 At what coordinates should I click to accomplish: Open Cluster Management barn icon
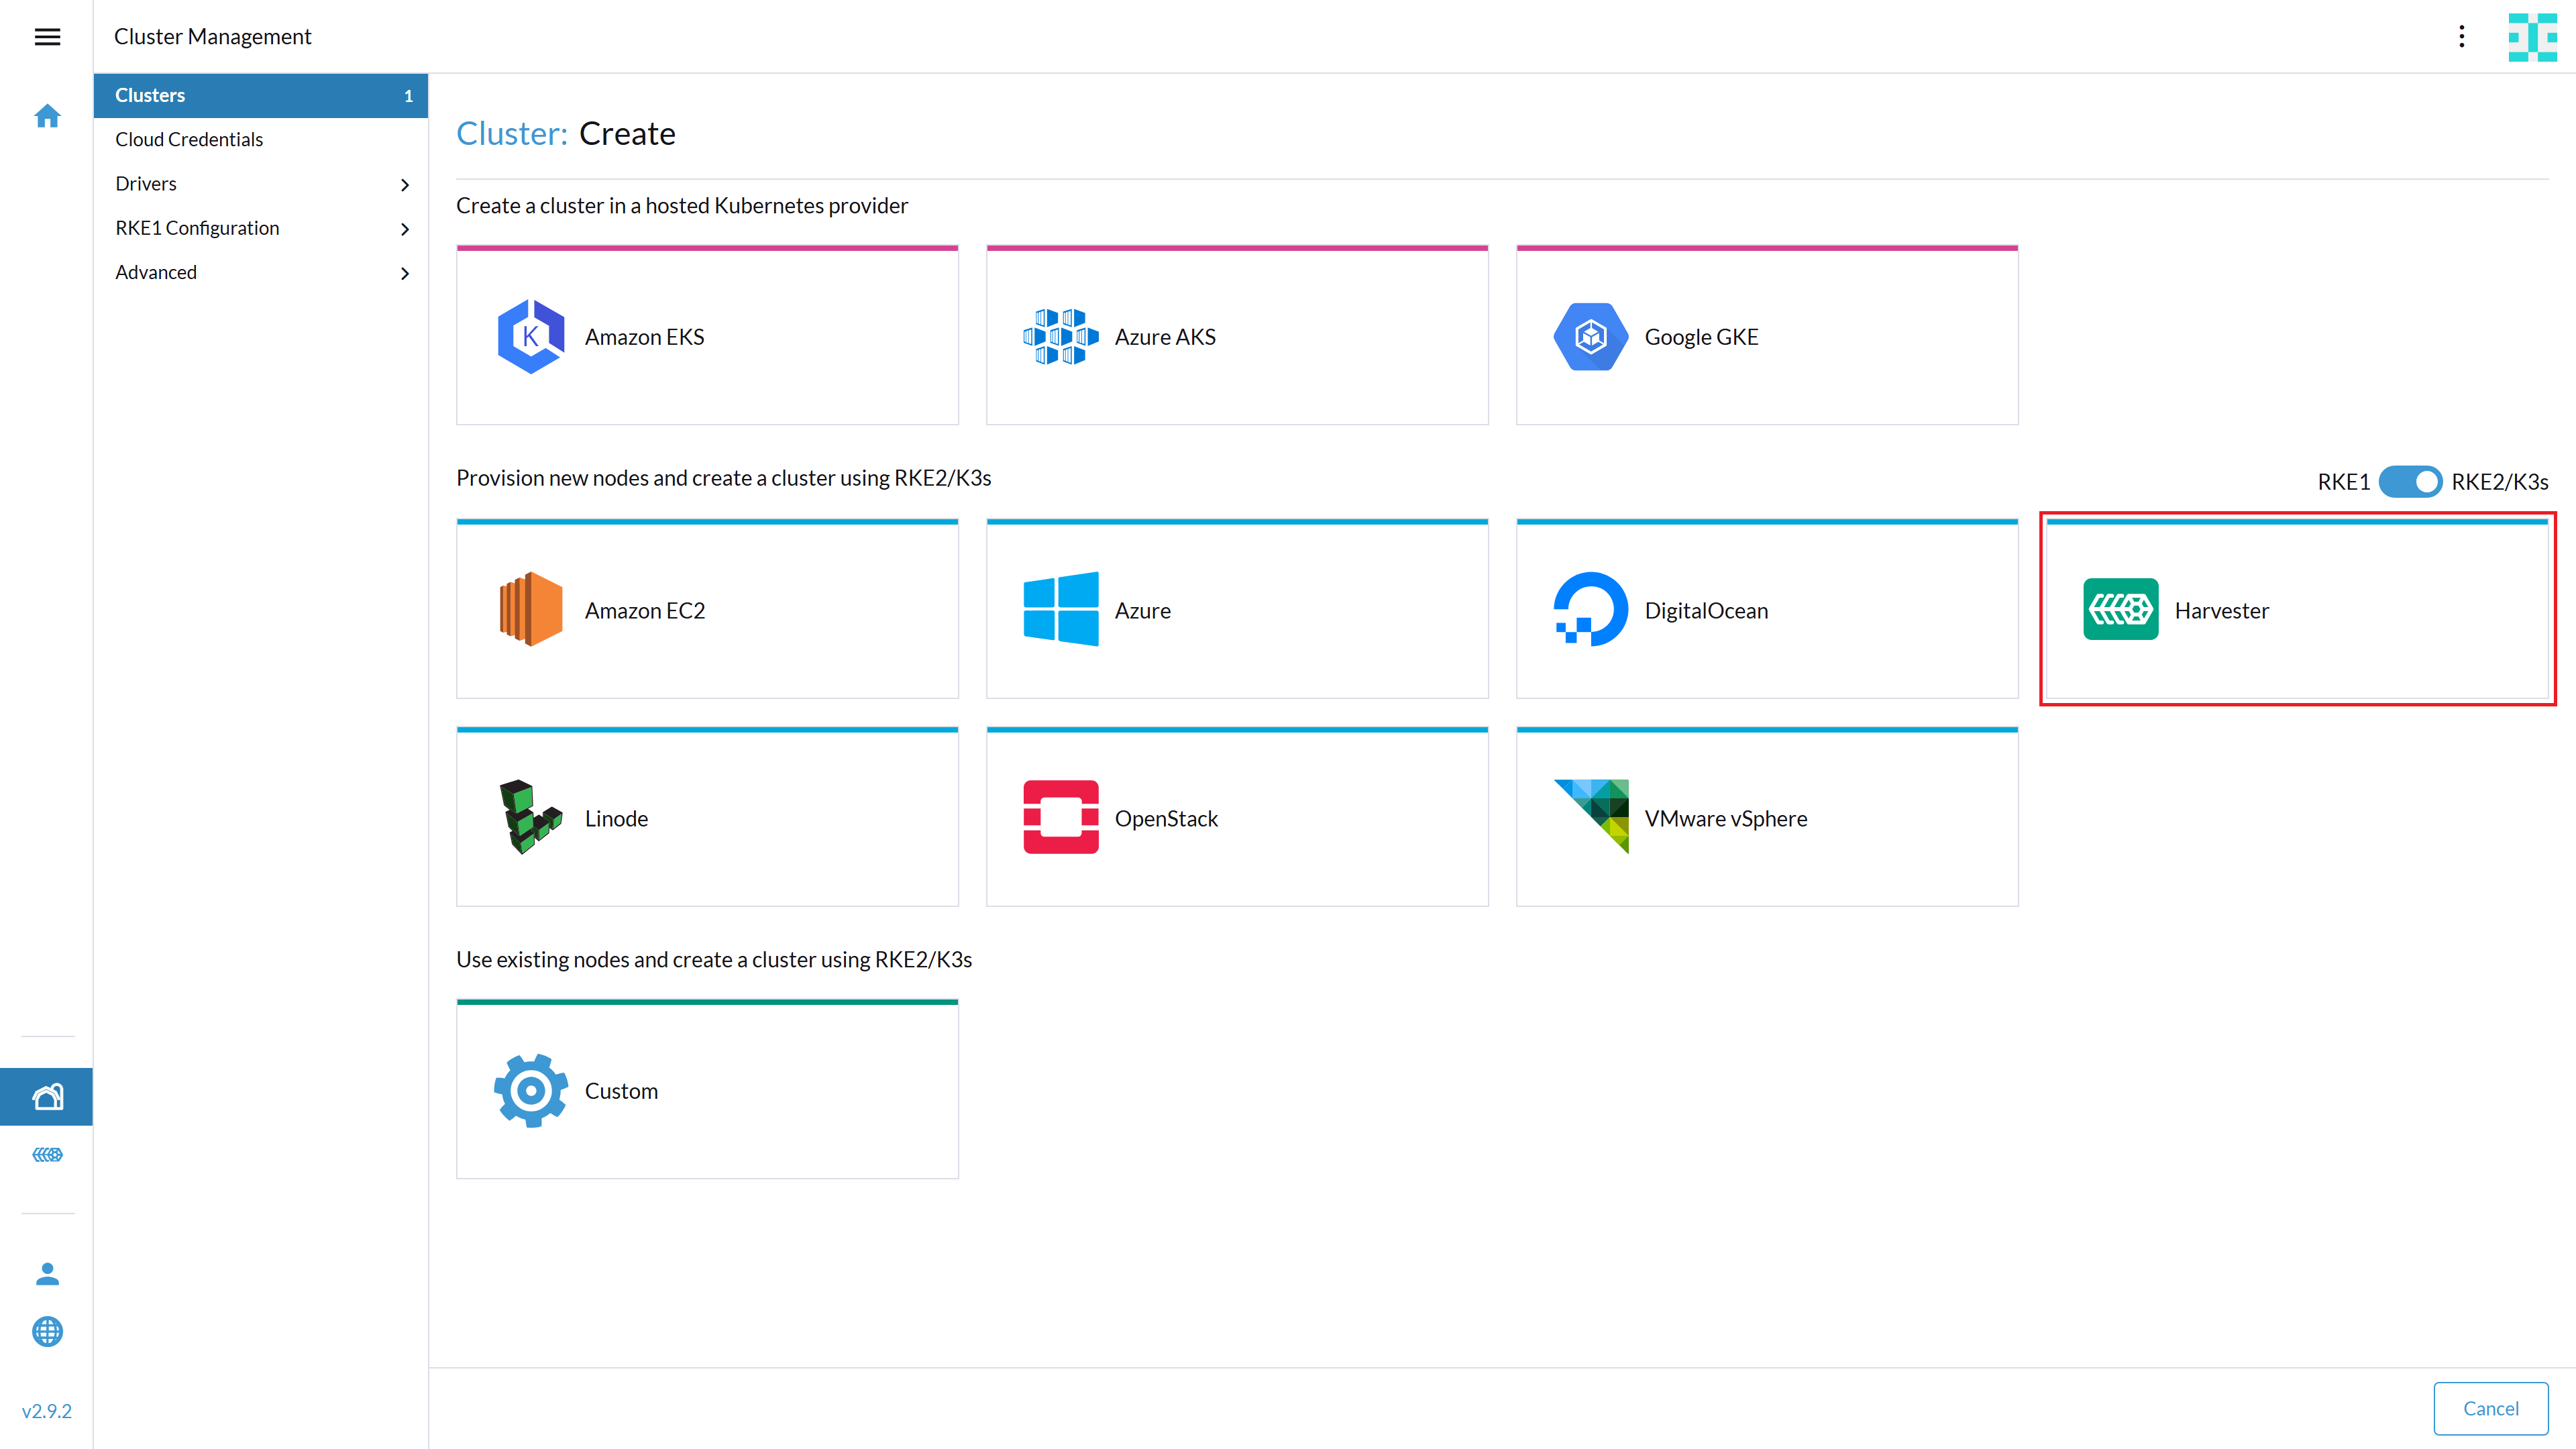click(x=47, y=1097)
